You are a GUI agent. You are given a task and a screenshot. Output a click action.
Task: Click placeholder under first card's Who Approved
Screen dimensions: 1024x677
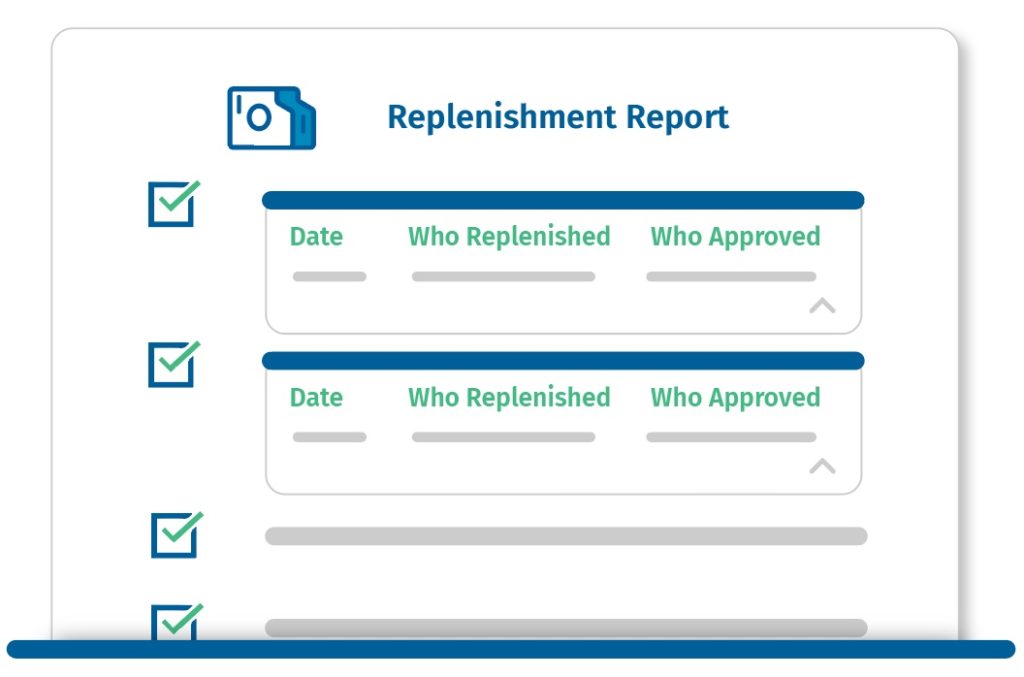pos(731,276)
